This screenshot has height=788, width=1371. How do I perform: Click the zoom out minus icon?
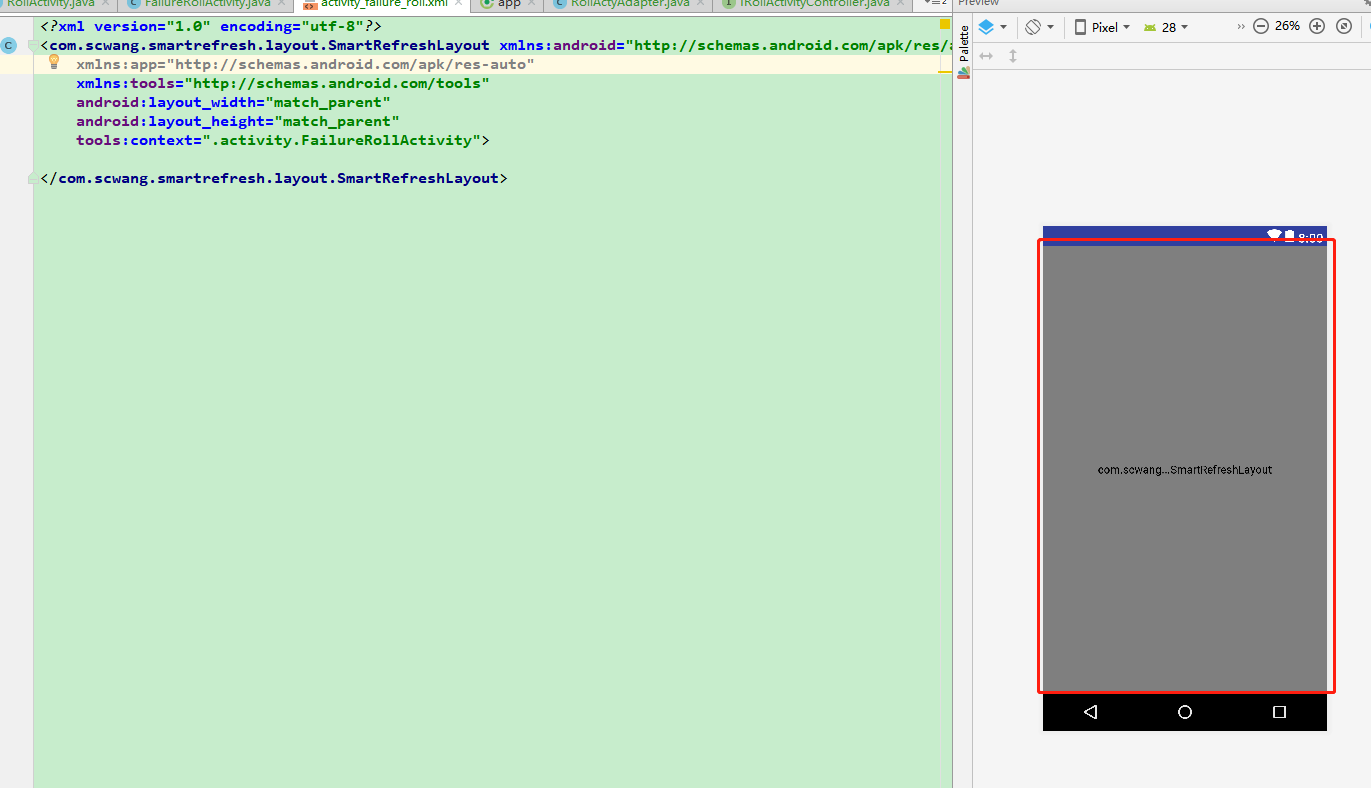click(1260, 27)
